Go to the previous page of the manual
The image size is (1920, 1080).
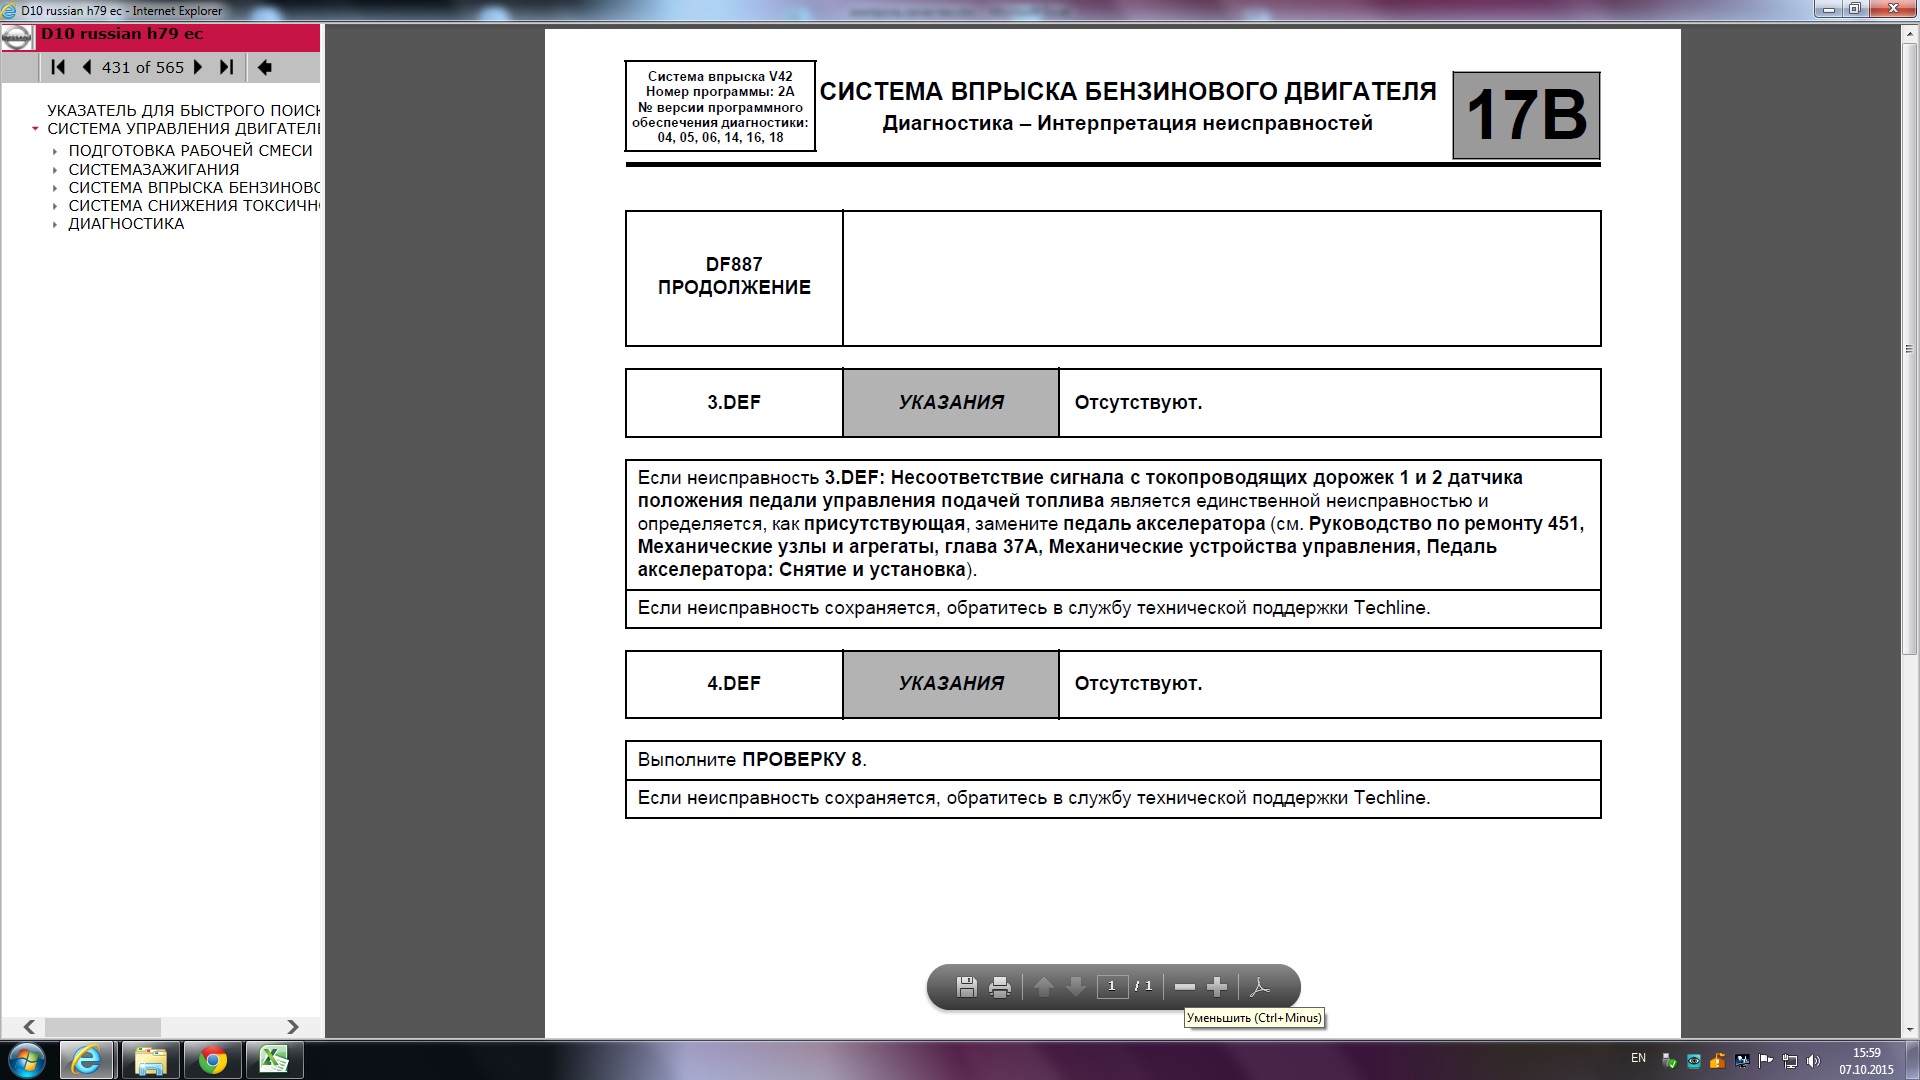point(87,67)
